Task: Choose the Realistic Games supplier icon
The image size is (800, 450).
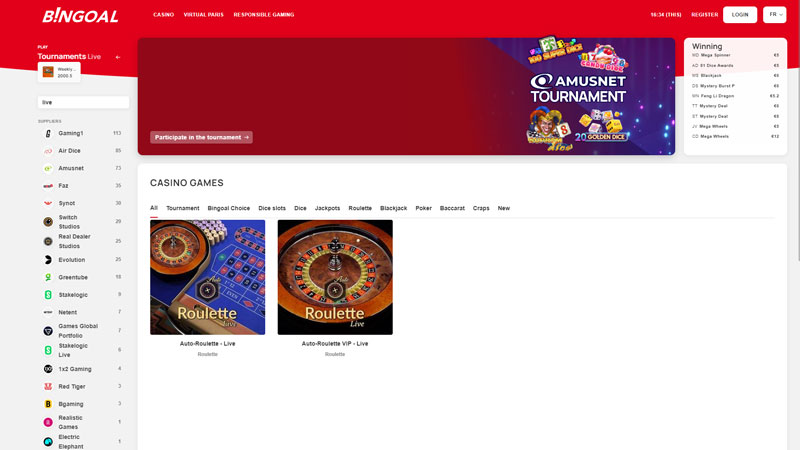Action: [48, 422]
